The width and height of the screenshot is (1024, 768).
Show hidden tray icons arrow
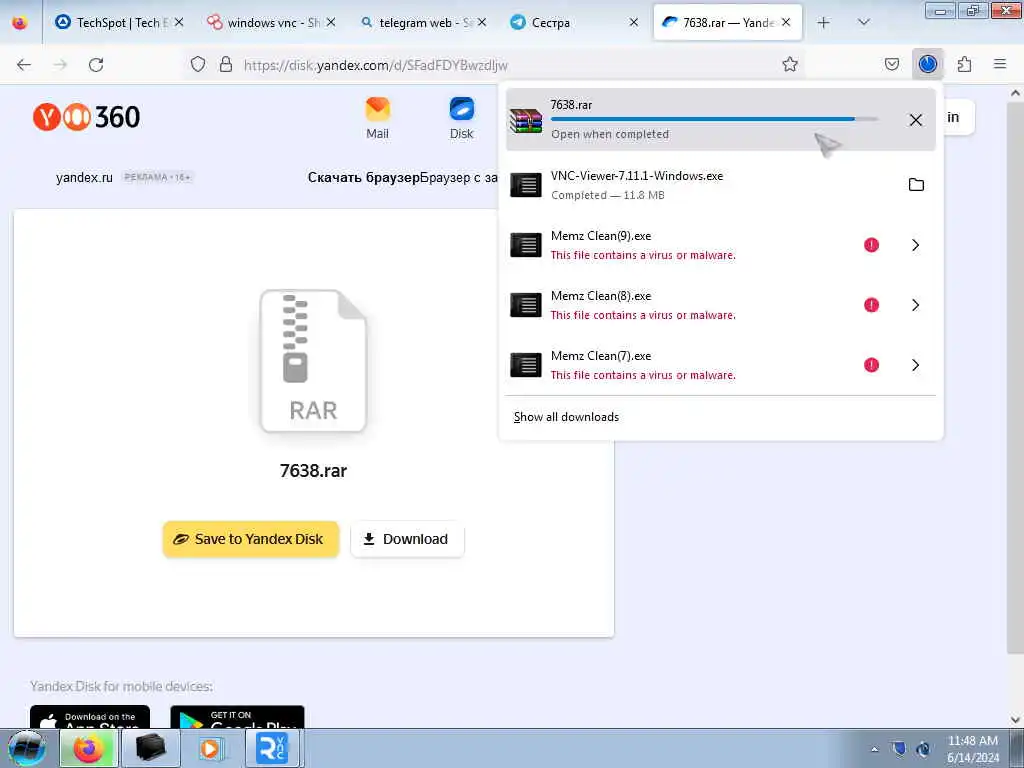pyautogui.click(x=874, y=749)
